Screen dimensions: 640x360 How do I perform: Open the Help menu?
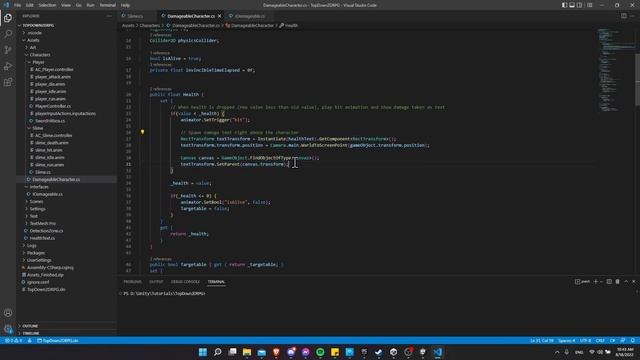pyautogui.click(x=125, y=5)
